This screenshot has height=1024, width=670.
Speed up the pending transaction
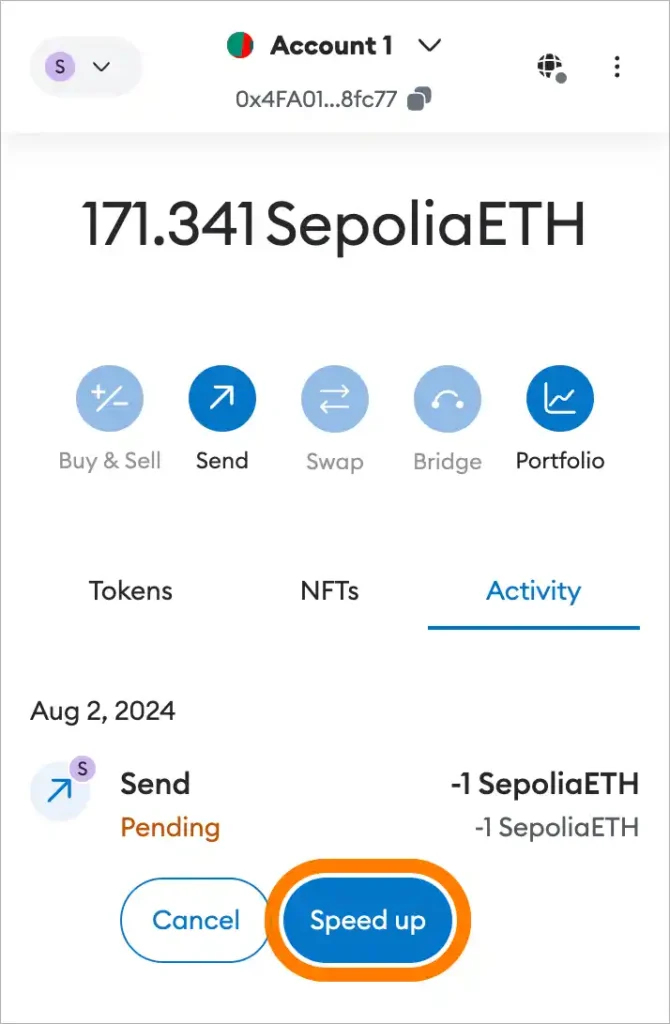367,920
